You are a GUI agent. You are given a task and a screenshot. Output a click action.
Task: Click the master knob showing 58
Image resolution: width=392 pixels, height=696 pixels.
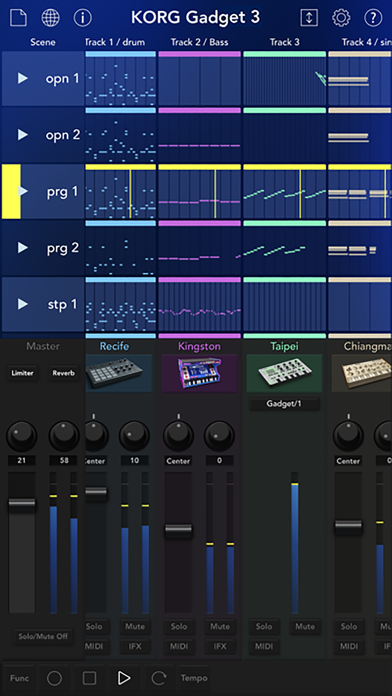64,436
